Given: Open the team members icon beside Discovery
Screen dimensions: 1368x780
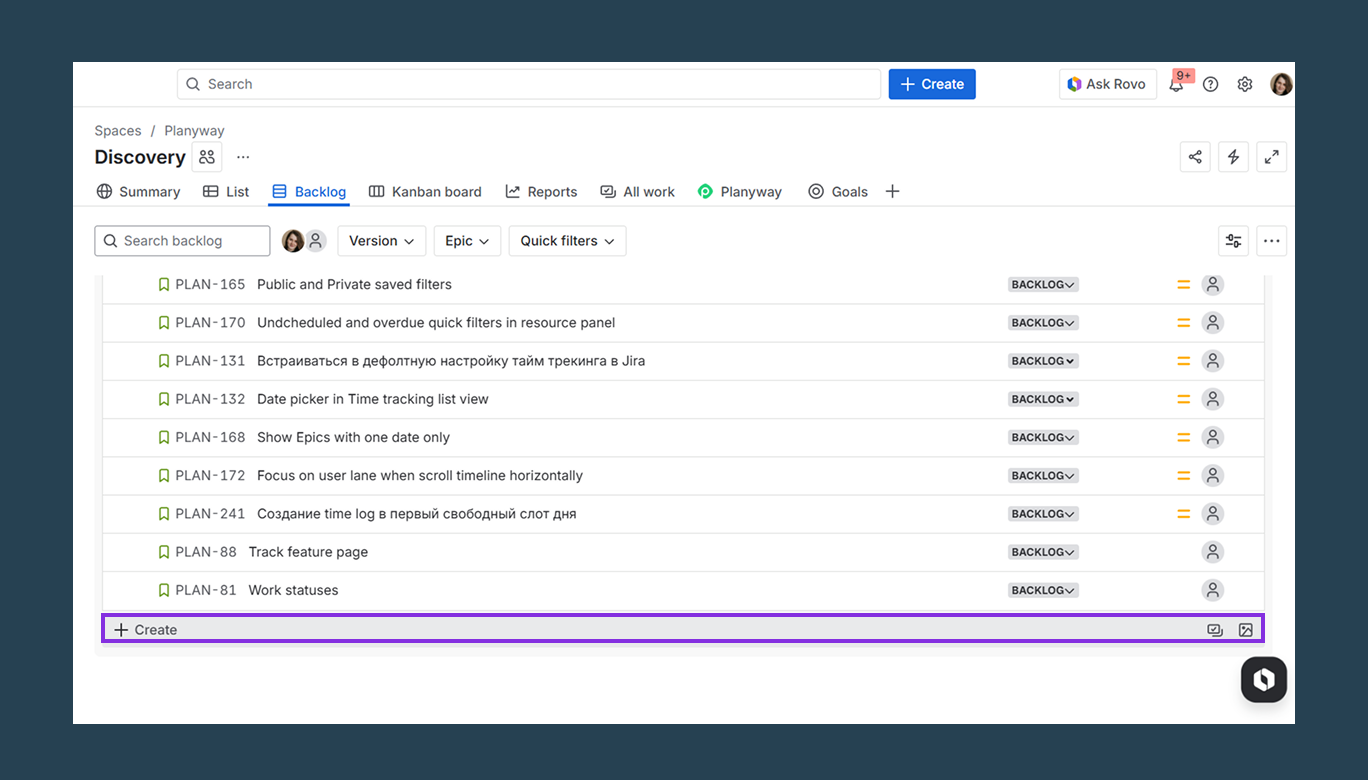Looking at the screenshot, I should [x=207, y=157].
